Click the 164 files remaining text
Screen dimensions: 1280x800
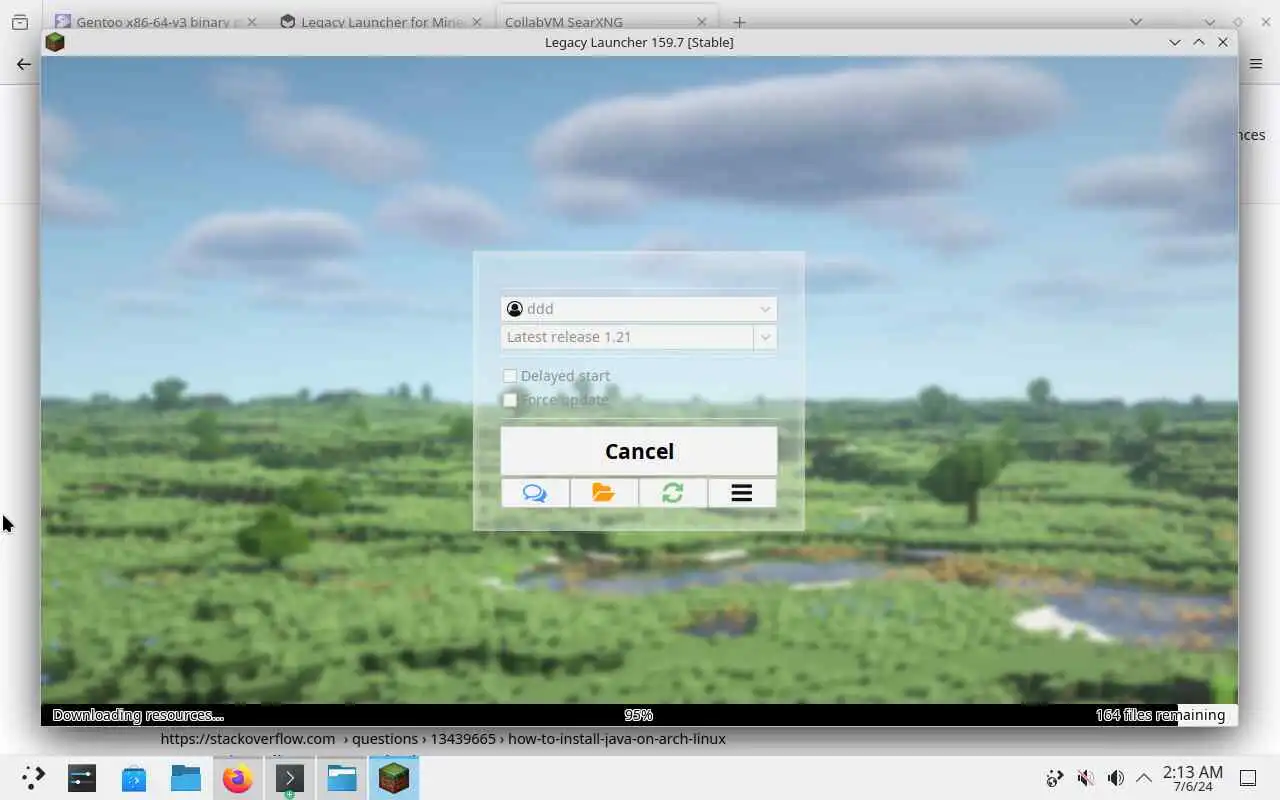[x=1160, y=715]
